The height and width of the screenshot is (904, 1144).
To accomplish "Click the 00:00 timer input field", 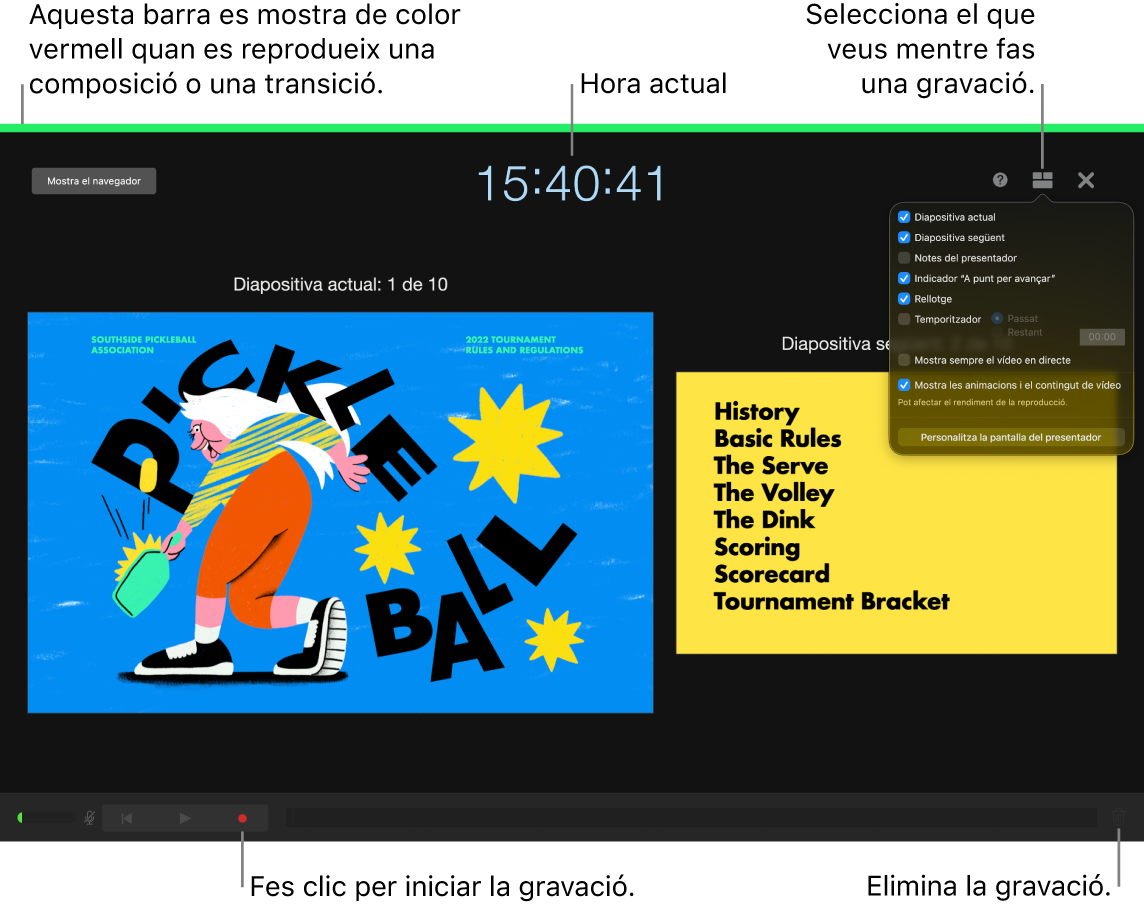I will click(x=1102, y=336).
